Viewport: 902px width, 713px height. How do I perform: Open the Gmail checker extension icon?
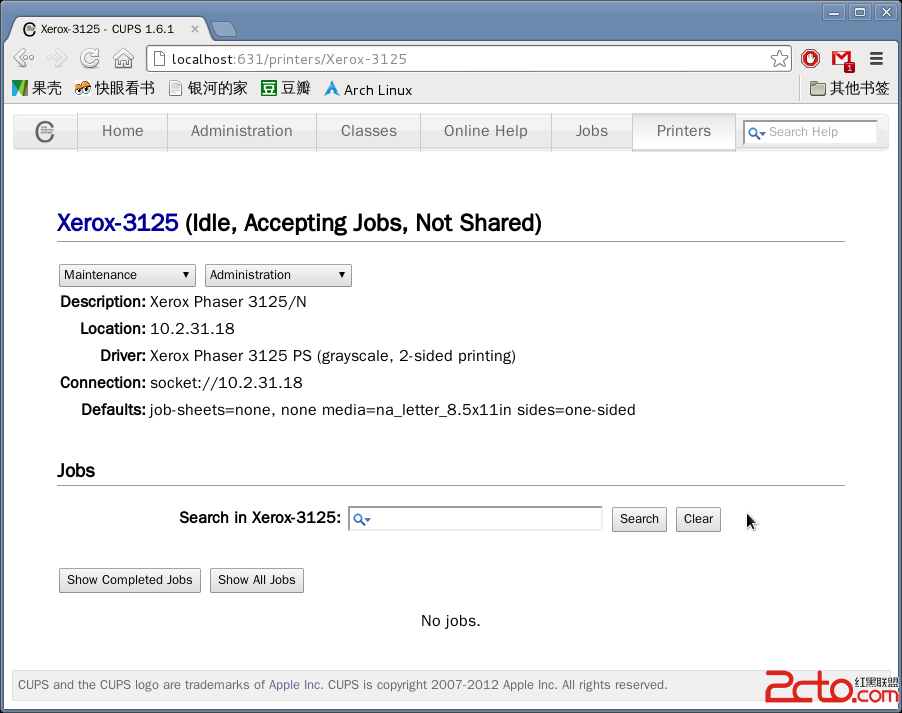[843, 59]
